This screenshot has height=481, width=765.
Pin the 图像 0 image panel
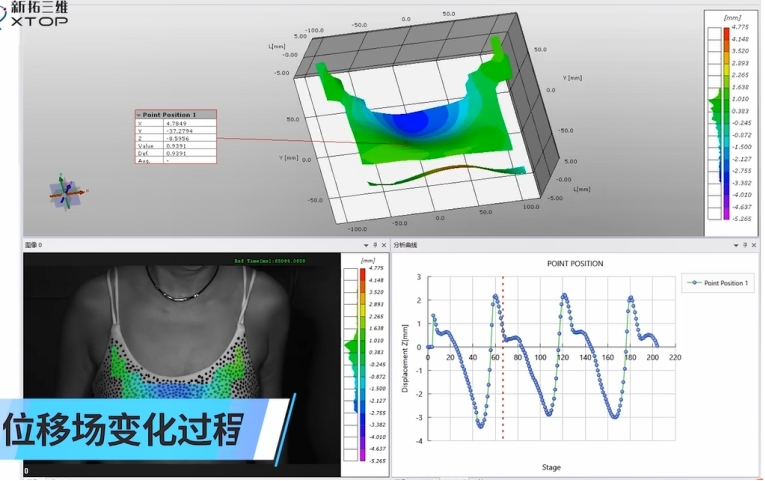click(374, 244)
